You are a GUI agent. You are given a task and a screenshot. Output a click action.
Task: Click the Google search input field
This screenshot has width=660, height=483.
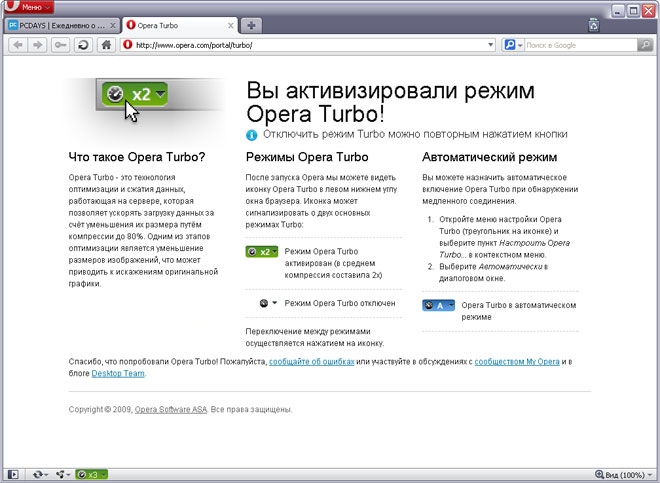581,45
